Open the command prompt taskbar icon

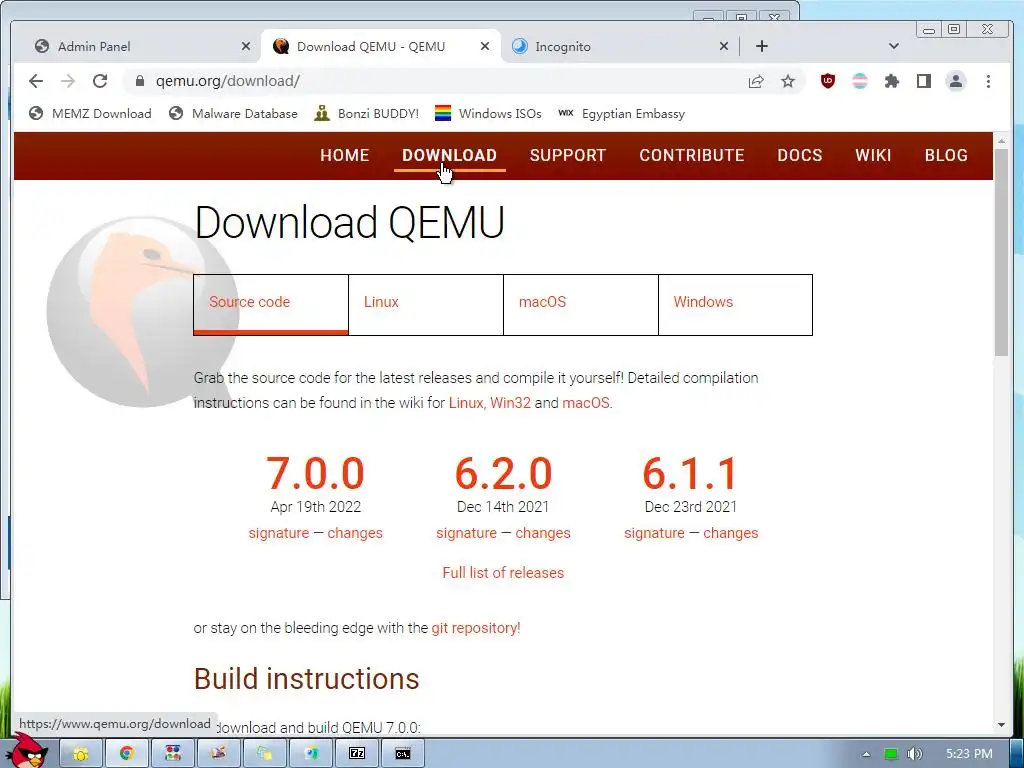pyautogui.click(x=402, y=753)
